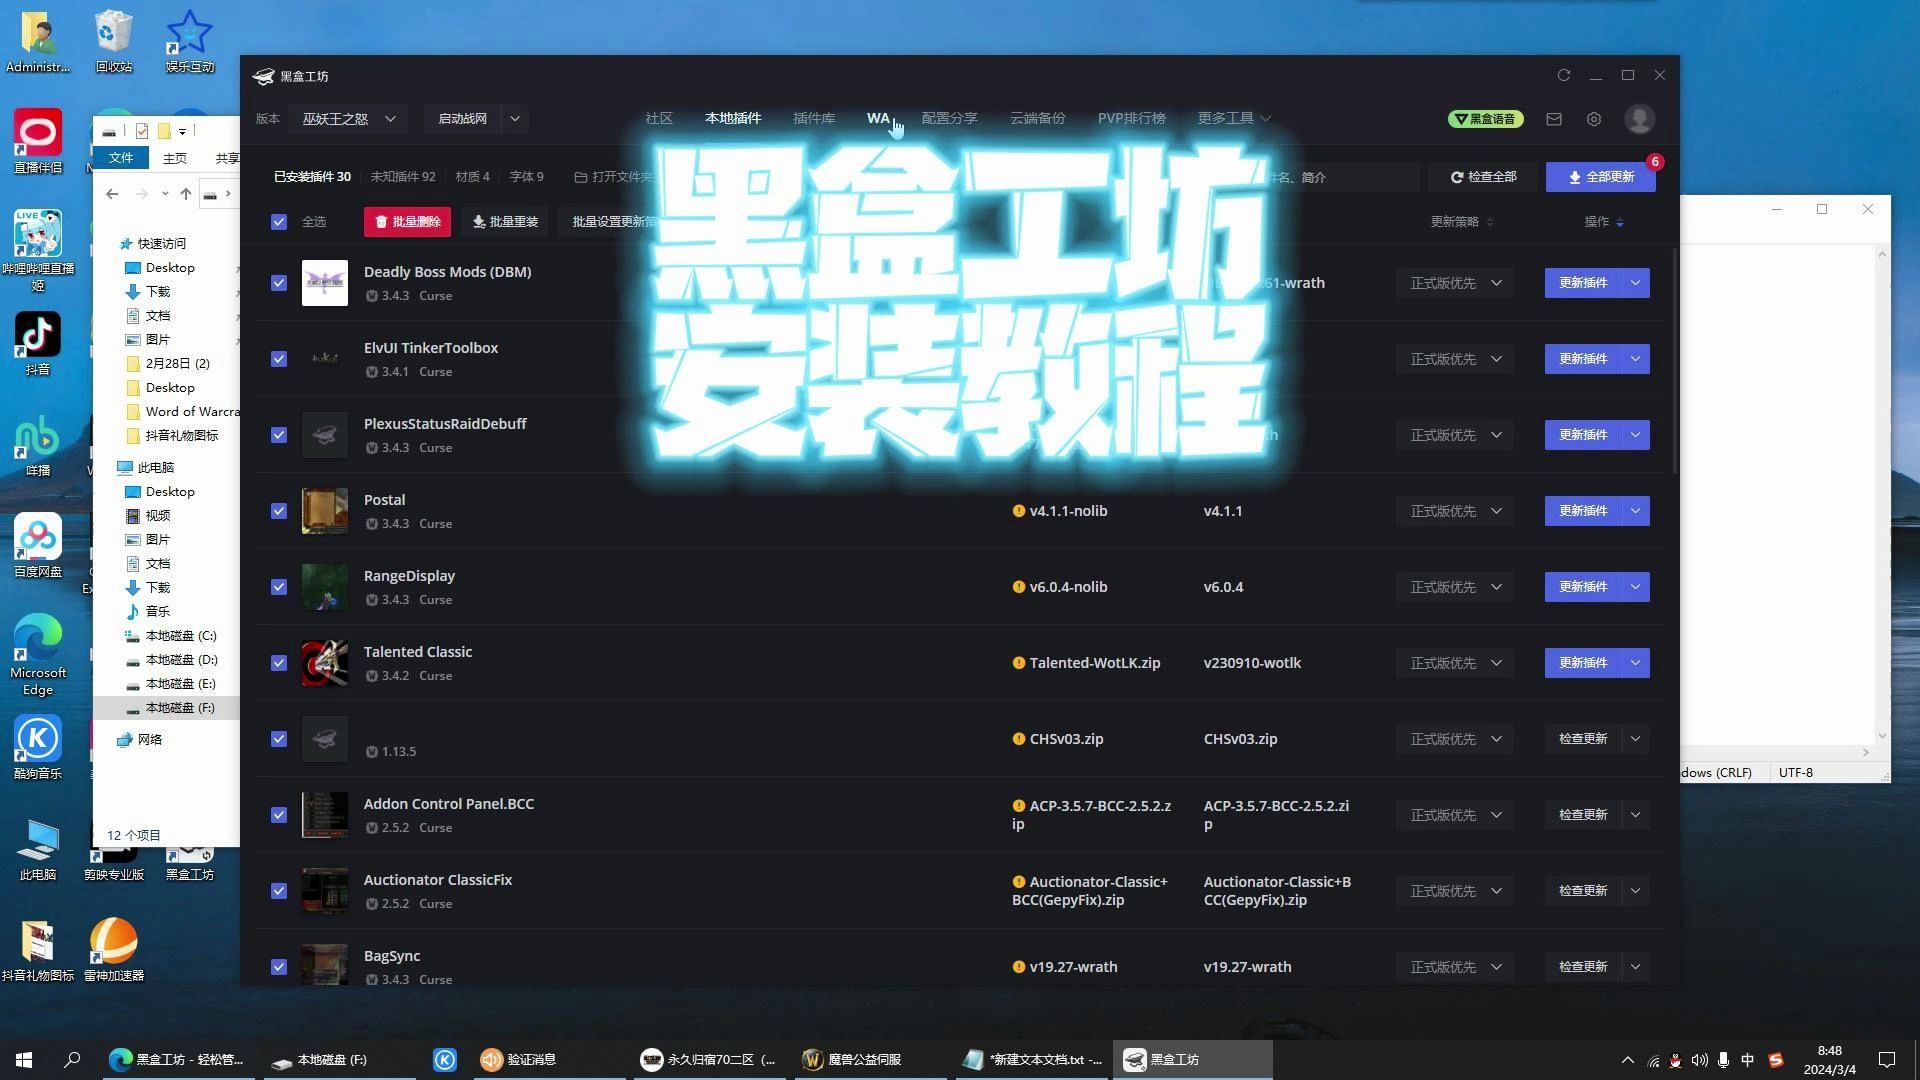The image size is (1920, 1080).
Task: Click the Deadly Boss Mods addon thumbnail
Action: tap(325, 283)
